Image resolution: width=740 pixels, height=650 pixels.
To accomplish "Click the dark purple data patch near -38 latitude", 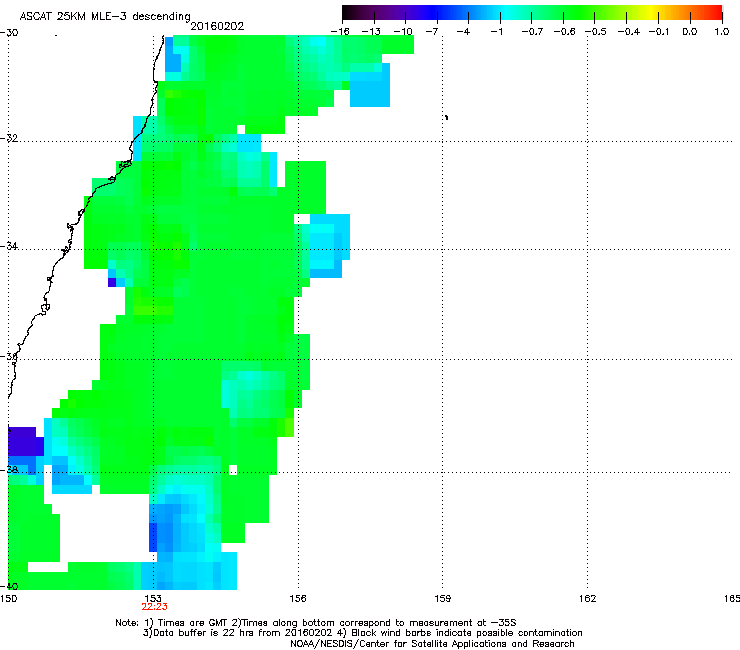I will pos(25,441).
